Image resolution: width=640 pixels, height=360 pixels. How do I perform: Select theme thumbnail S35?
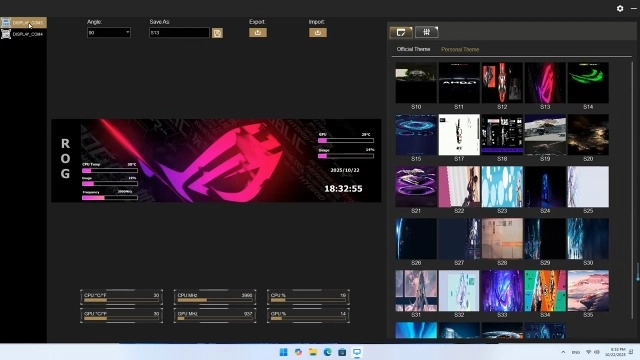[588, 291]
